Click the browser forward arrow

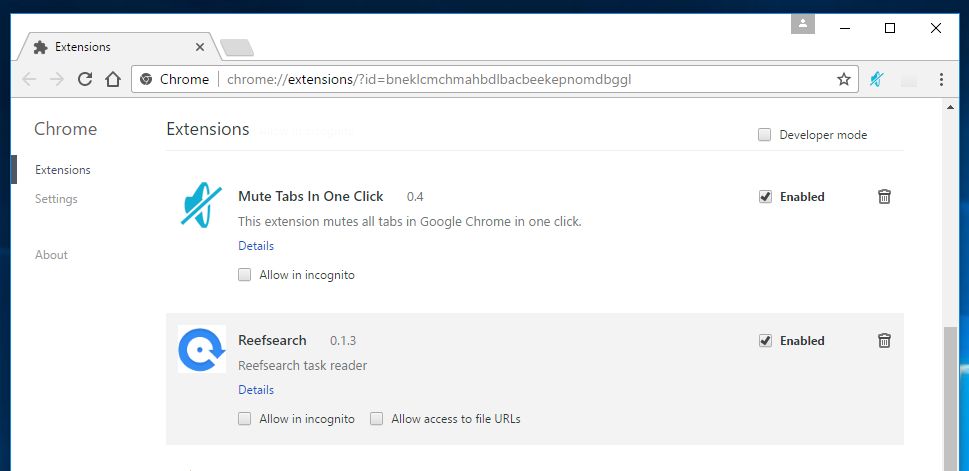57,79
